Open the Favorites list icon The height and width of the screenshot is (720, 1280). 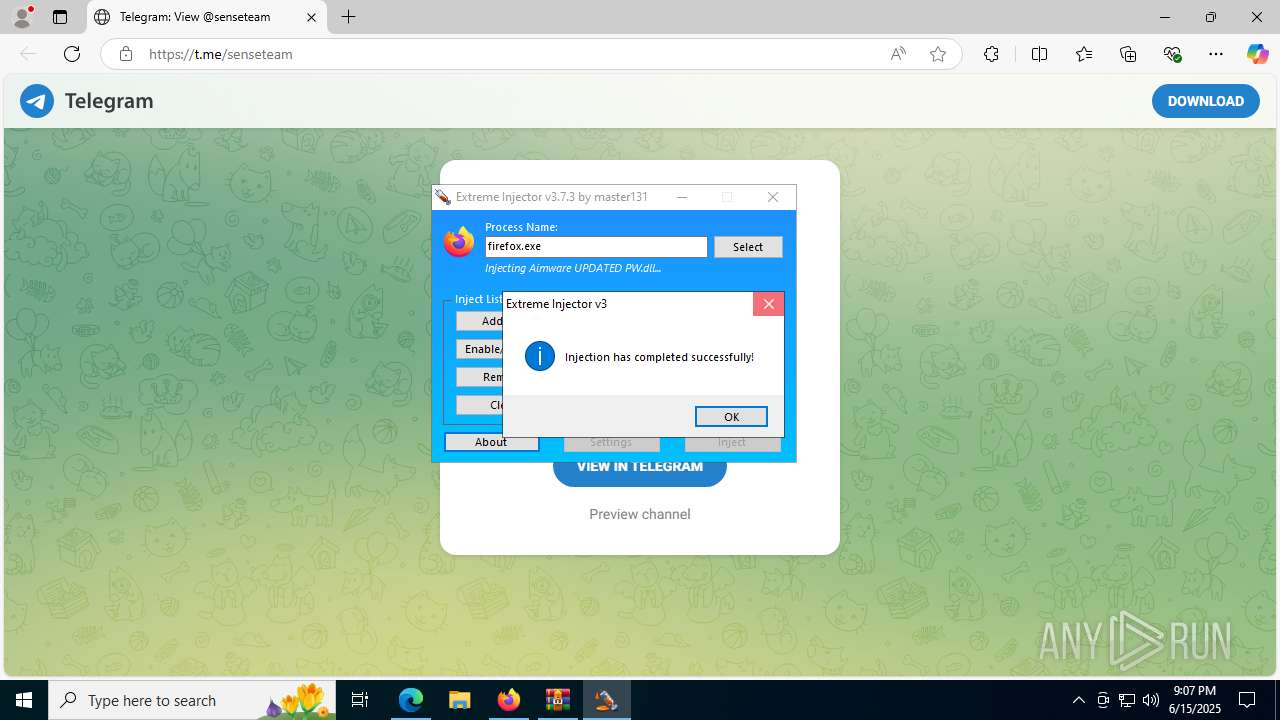click(x=1084, y=54)
